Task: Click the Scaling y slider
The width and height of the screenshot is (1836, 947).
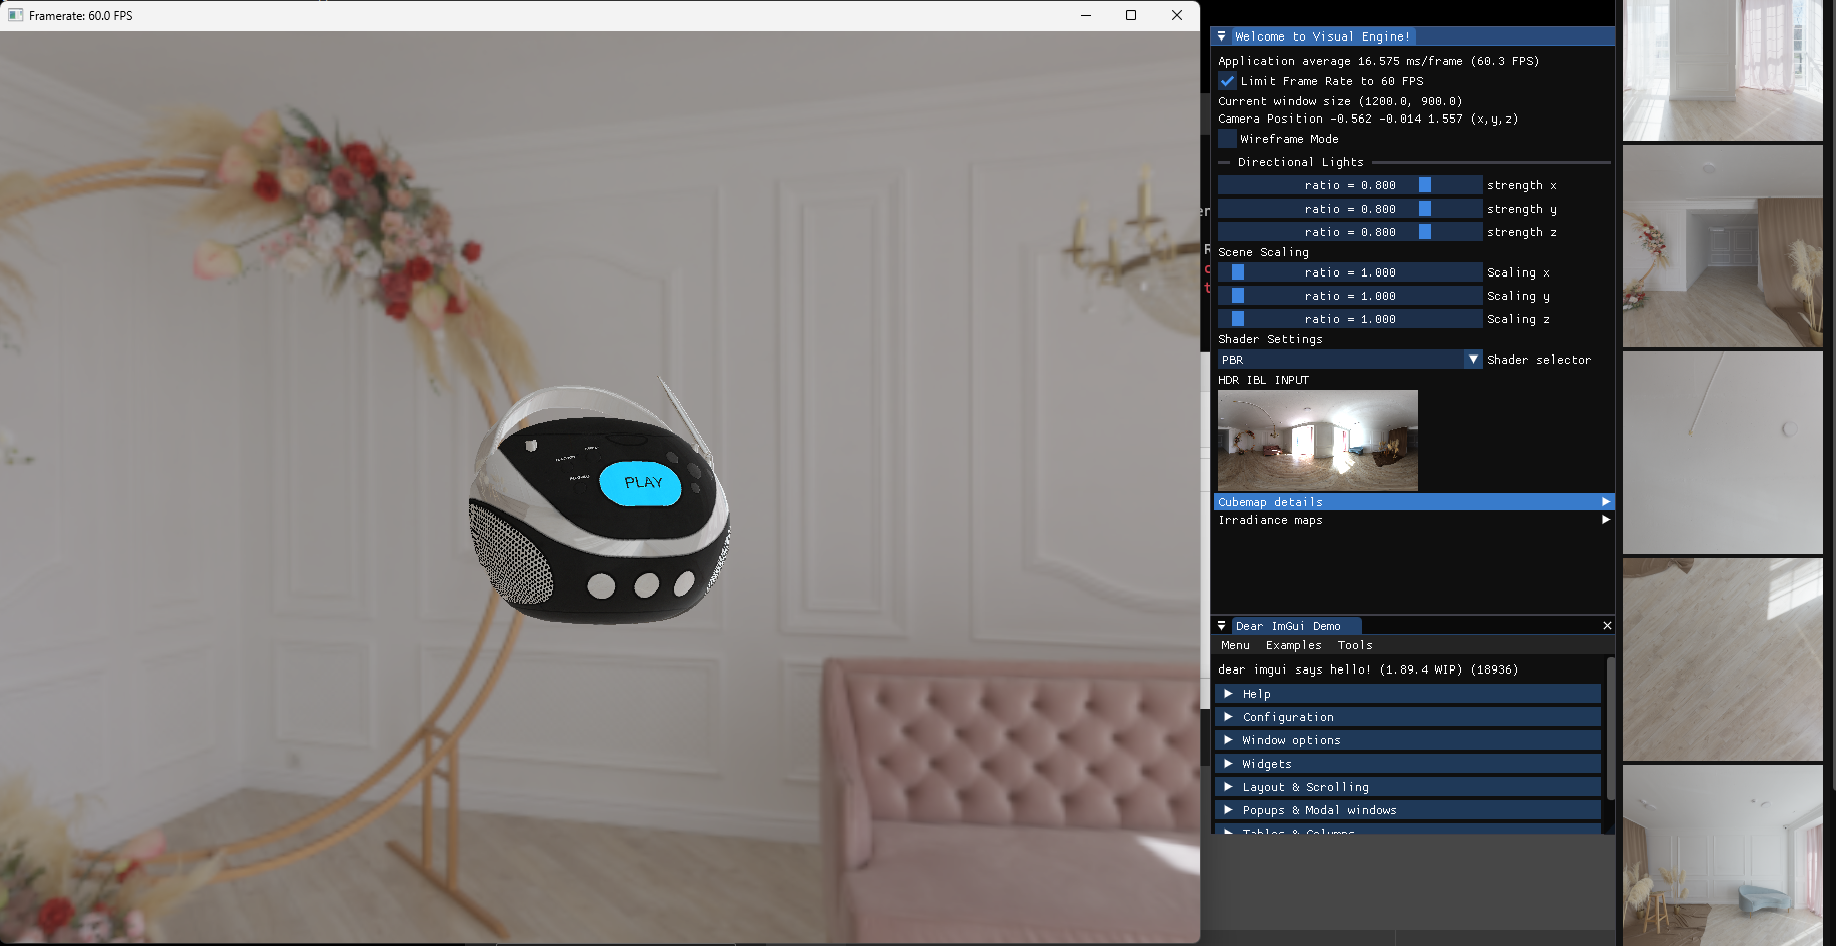Action: [1350, 296]
